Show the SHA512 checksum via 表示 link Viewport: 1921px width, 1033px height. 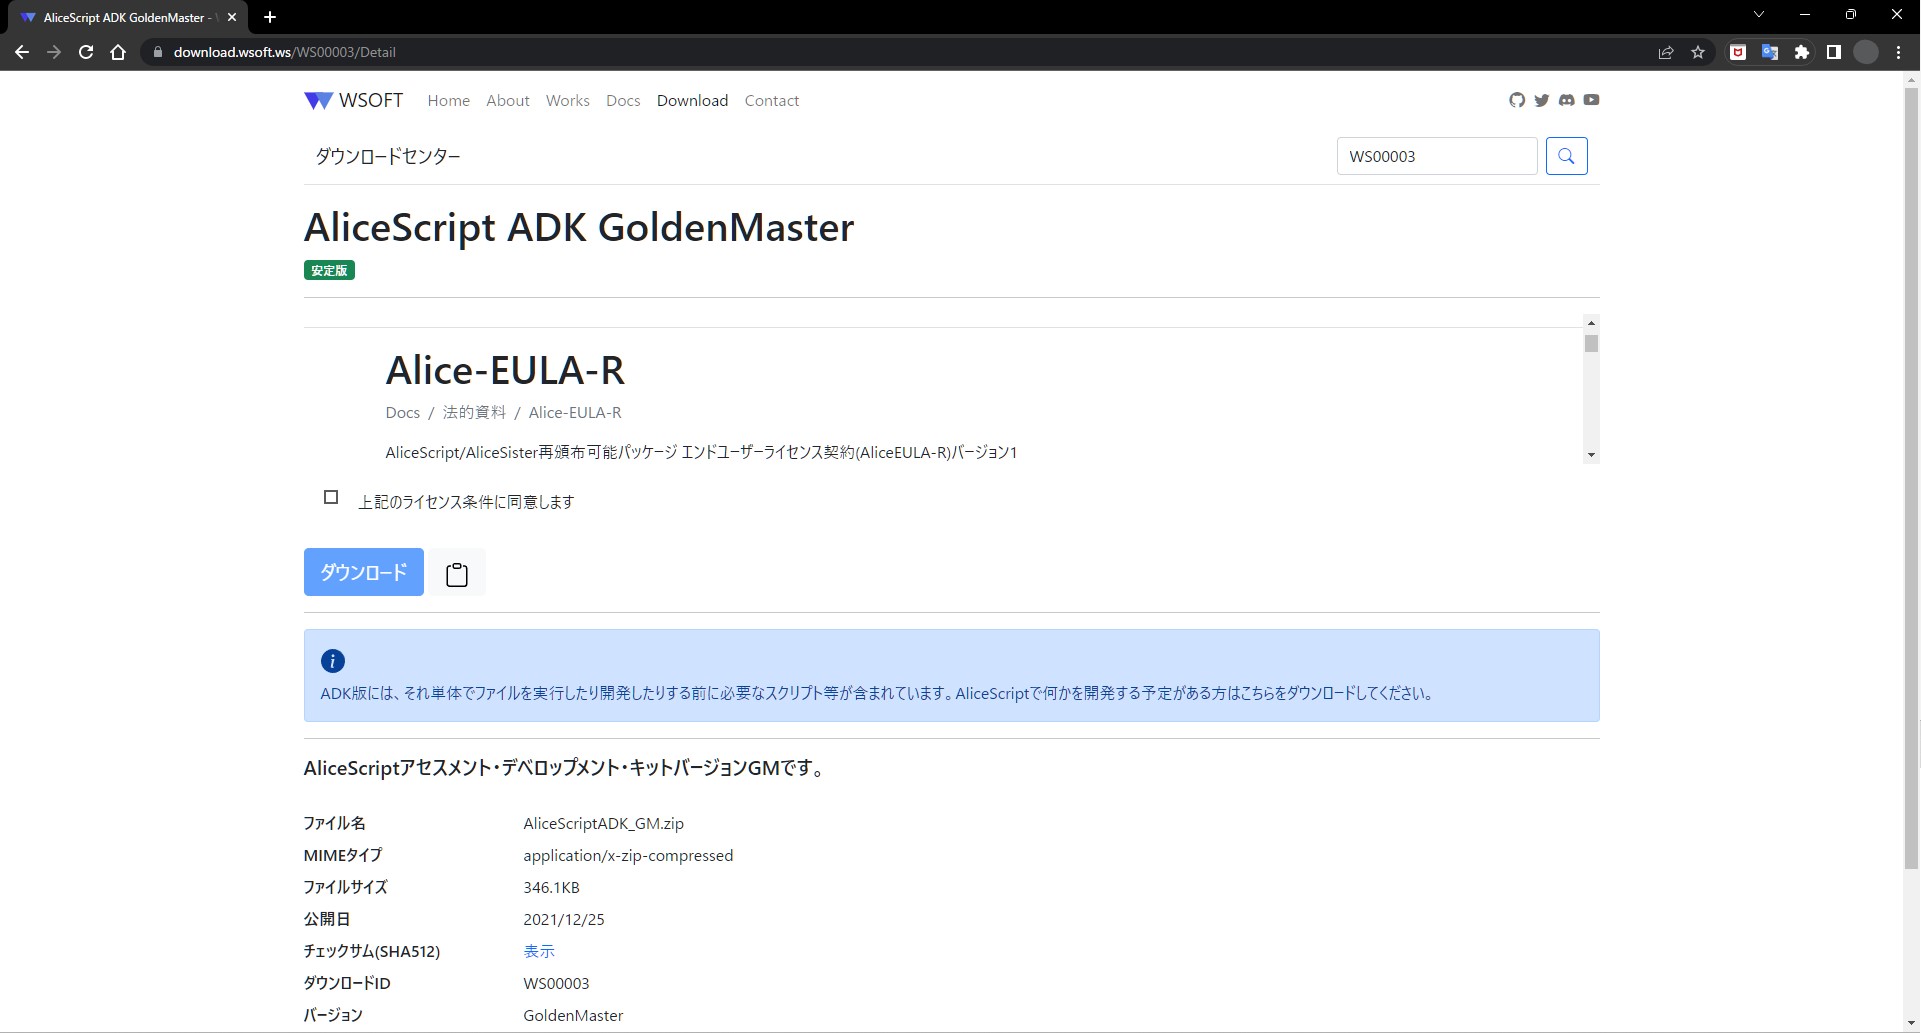(538, 951)
